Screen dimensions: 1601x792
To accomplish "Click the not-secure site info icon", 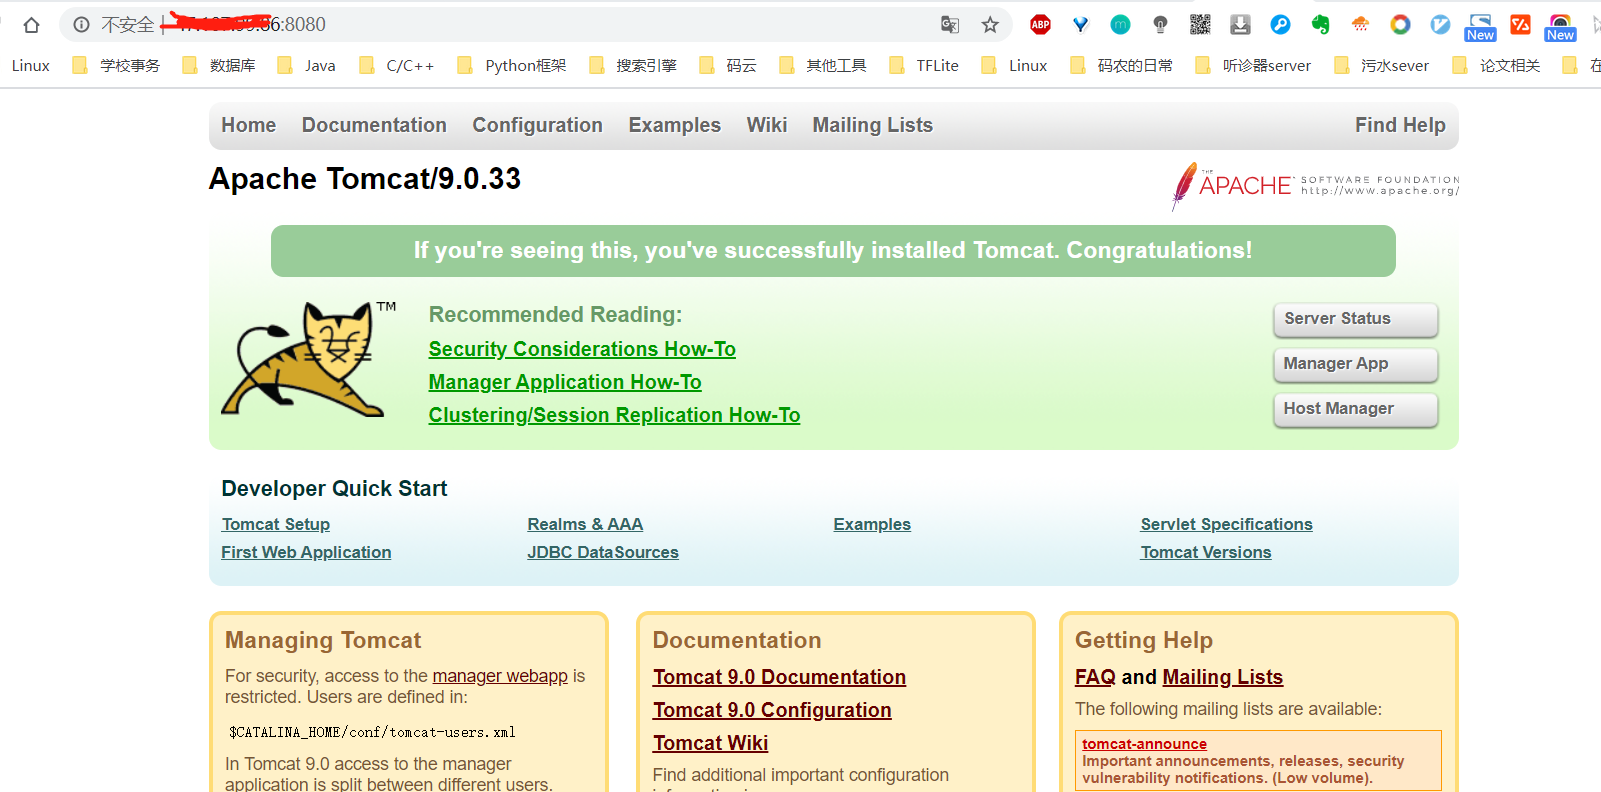I will [x=82, y=25].
